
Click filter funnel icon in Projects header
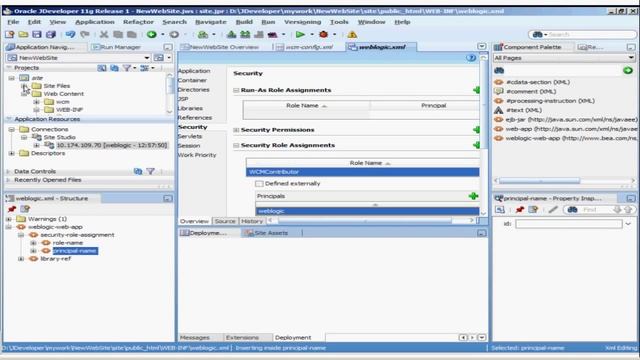point(127,68)
